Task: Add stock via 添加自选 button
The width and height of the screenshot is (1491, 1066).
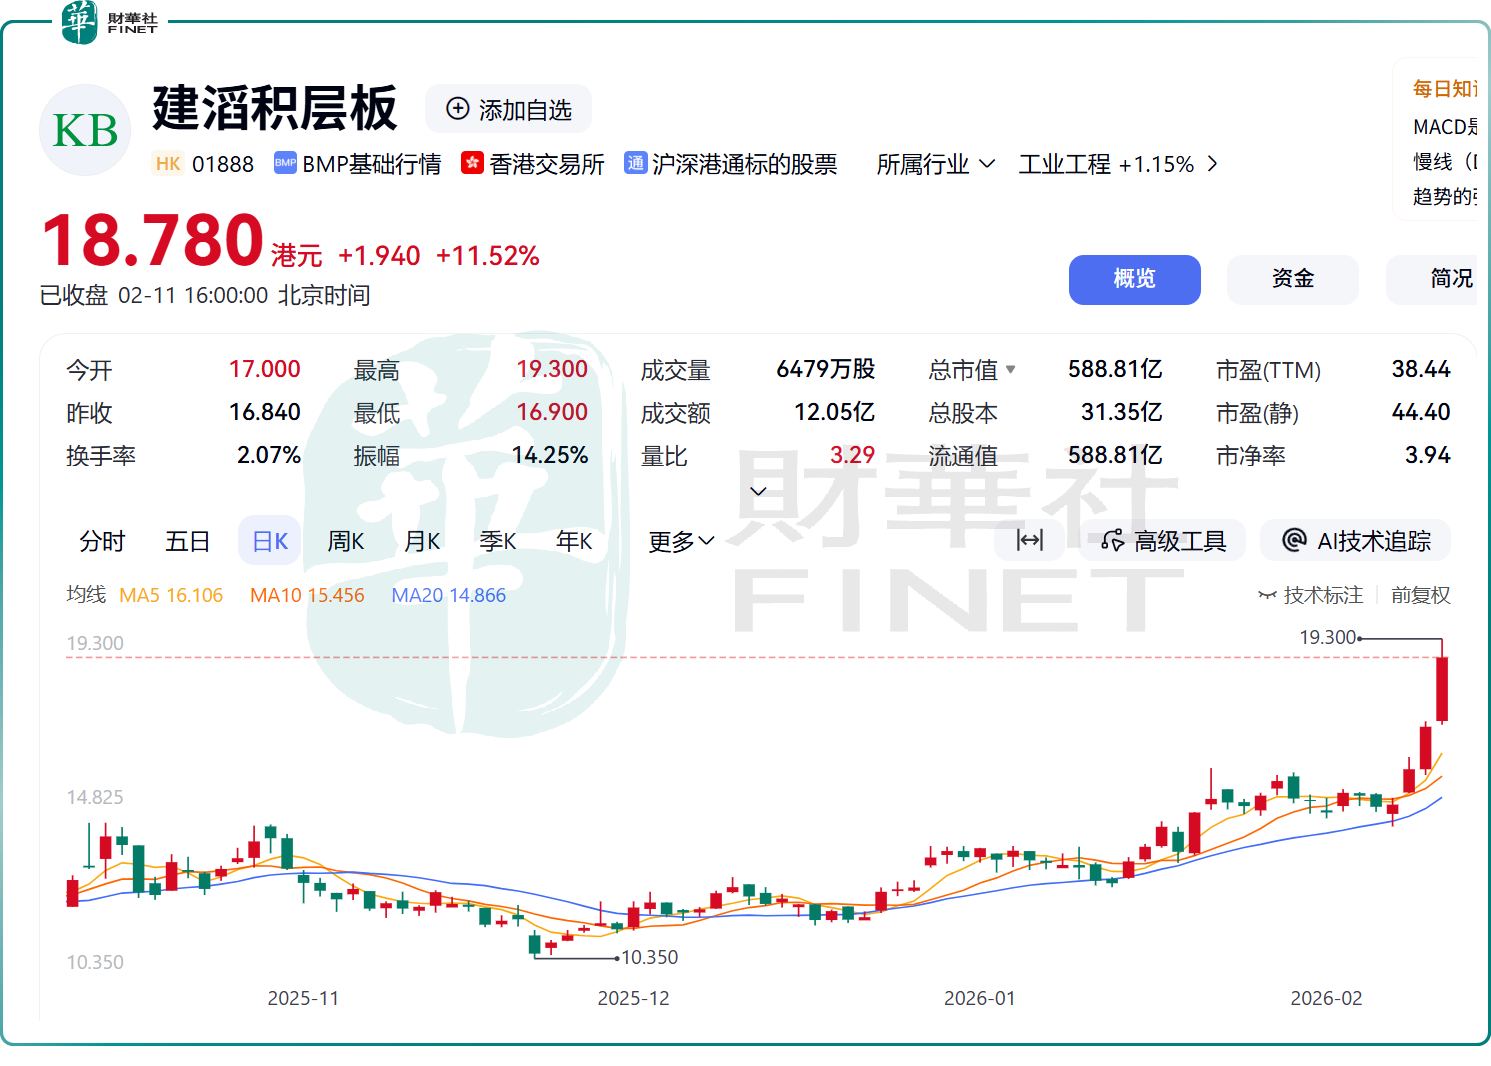Action: pyautogui.click(x=508, y=109)
